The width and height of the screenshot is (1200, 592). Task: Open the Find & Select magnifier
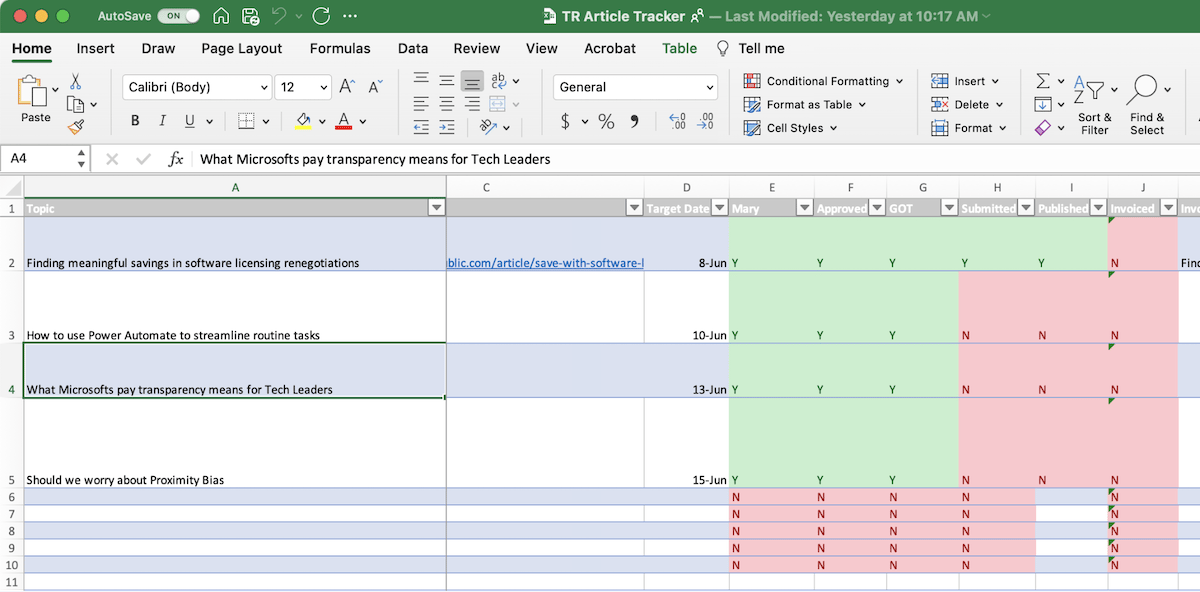click(1142, 90)
